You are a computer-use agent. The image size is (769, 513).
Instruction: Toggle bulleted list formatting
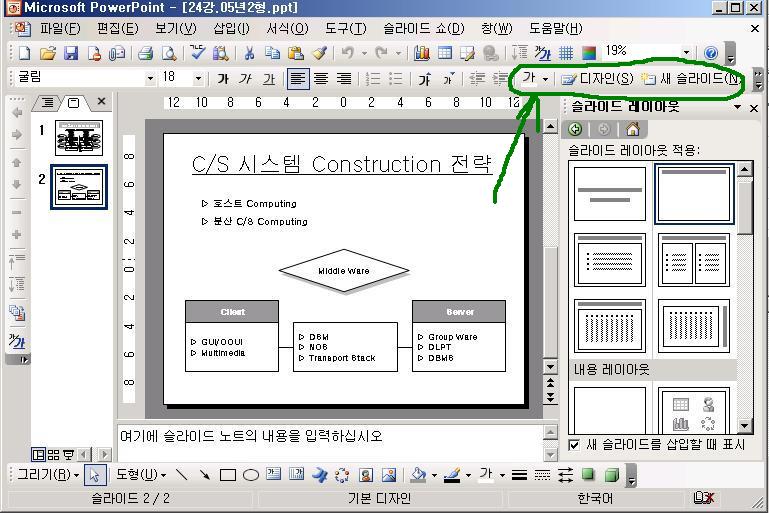point(395,78)
